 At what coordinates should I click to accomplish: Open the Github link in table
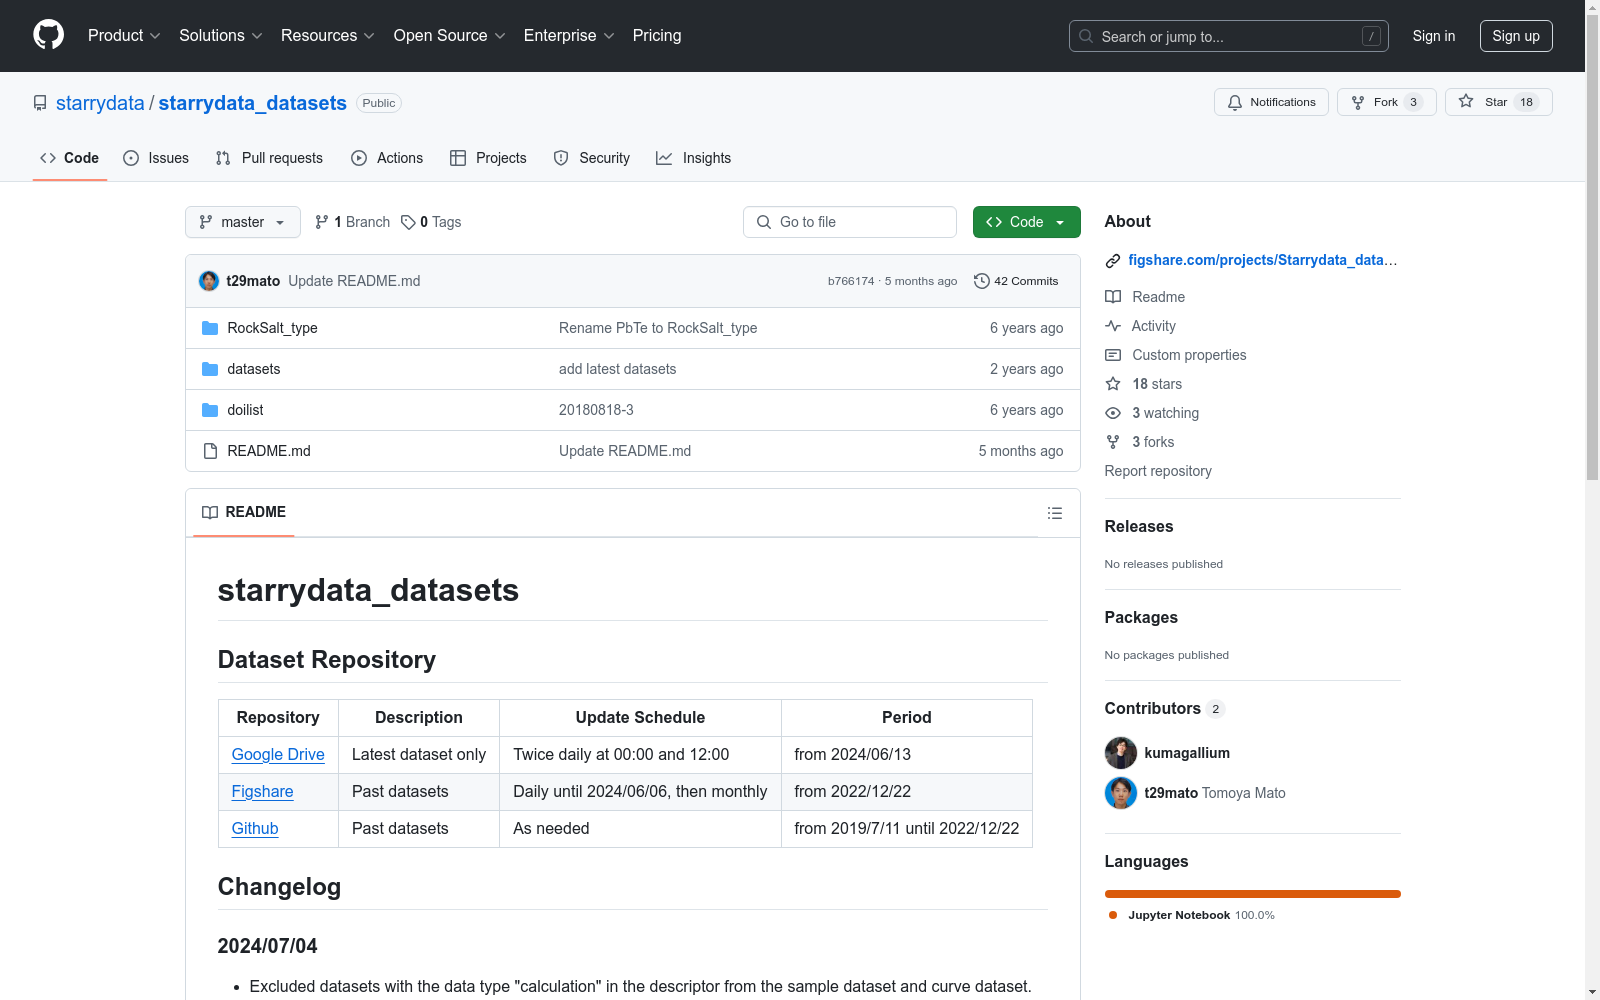[x=255, y=829]
